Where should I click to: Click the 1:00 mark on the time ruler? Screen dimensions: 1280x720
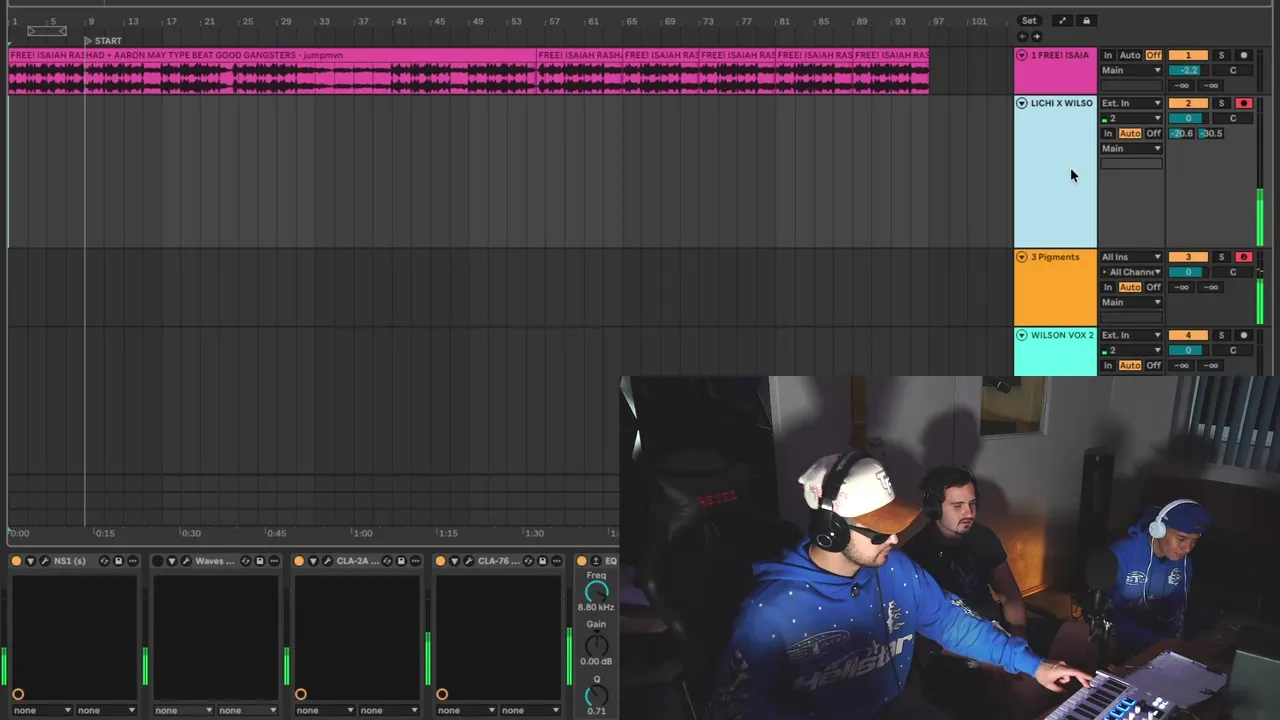pyautogui.click(x=362, y=533)
